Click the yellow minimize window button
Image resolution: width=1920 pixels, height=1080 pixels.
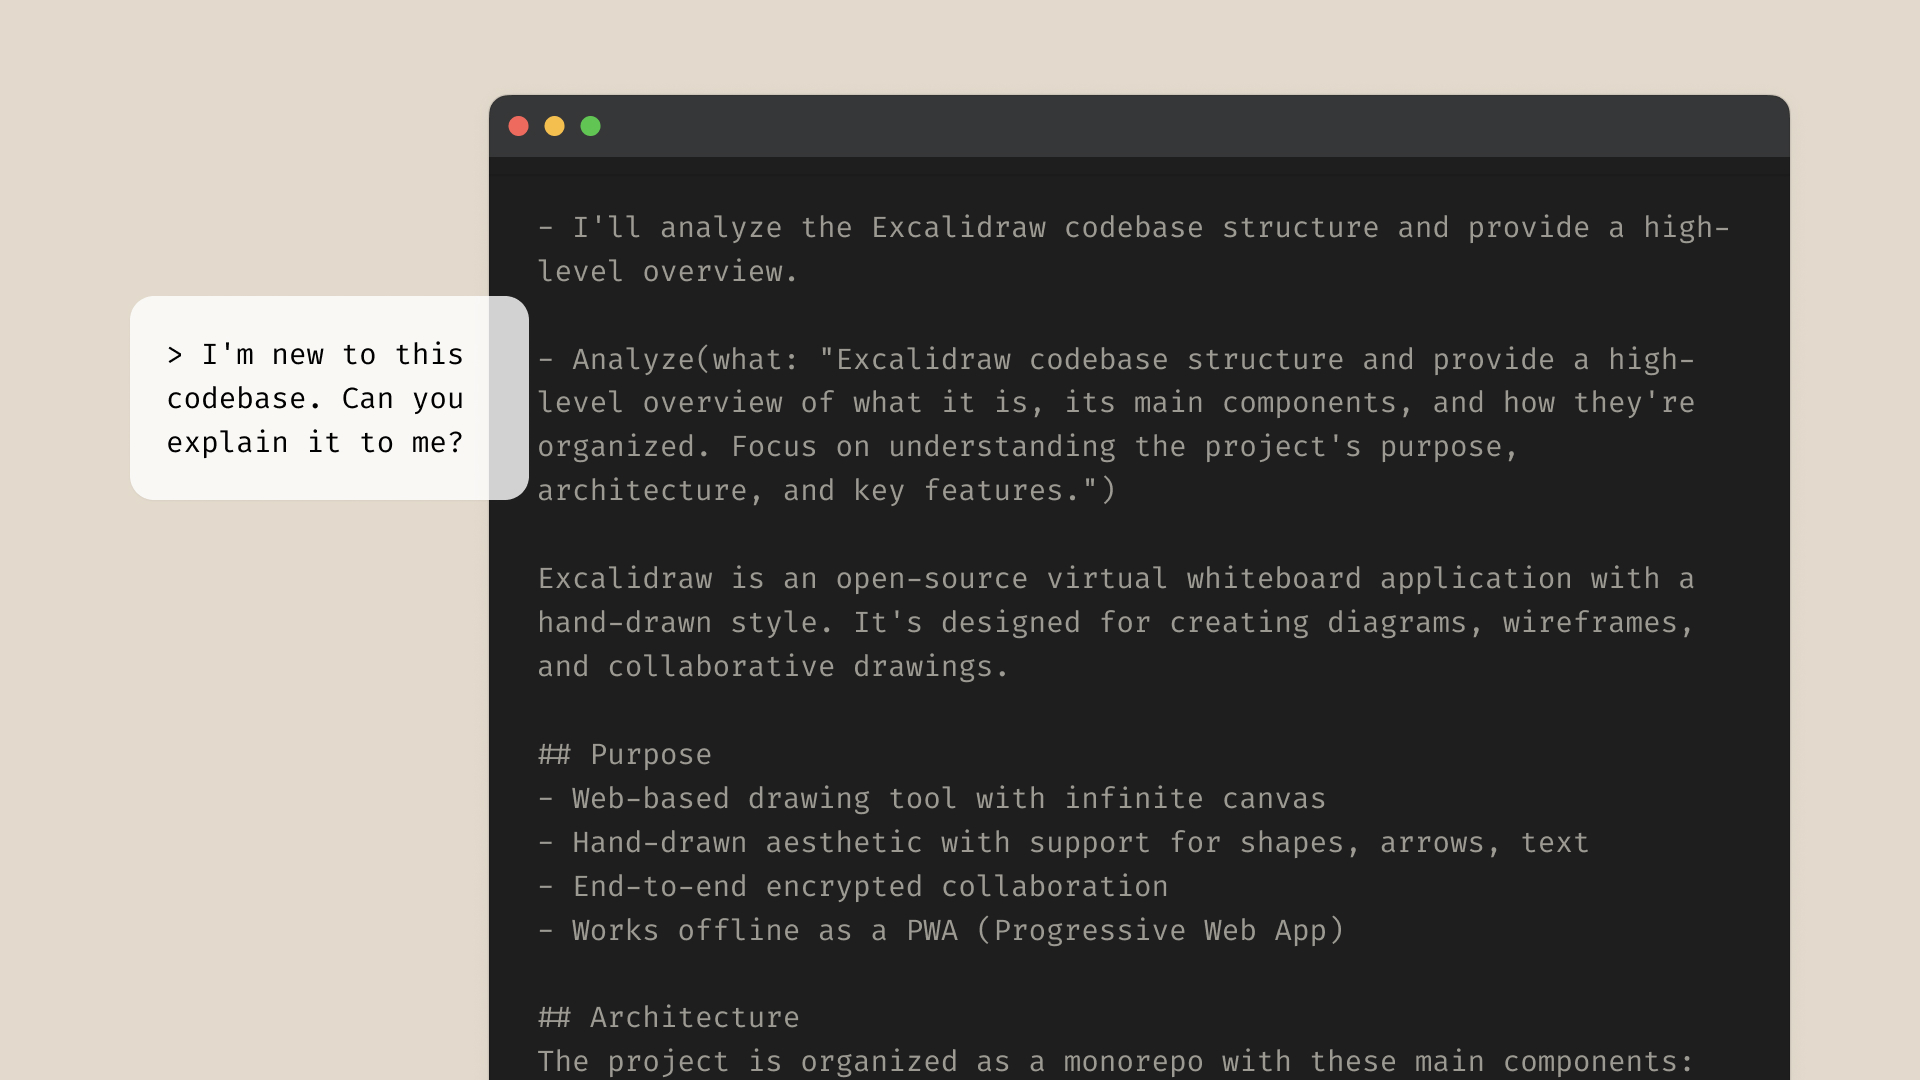click(554, 126)
